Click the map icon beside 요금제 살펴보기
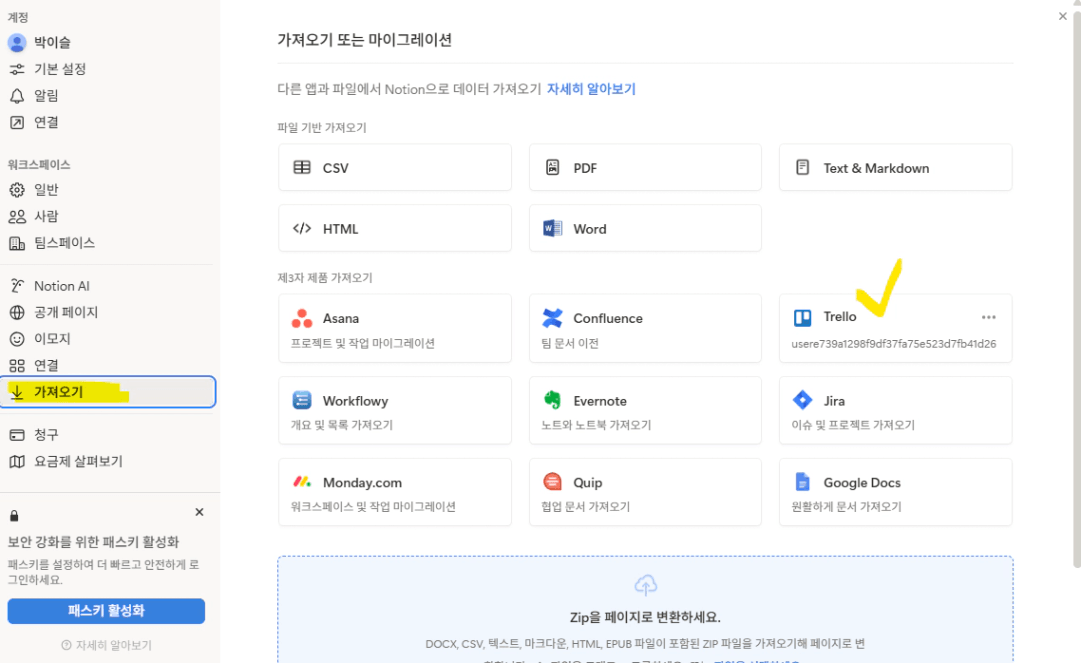The height and width of the screenshot is (663, 1081). tap(17, 462)
